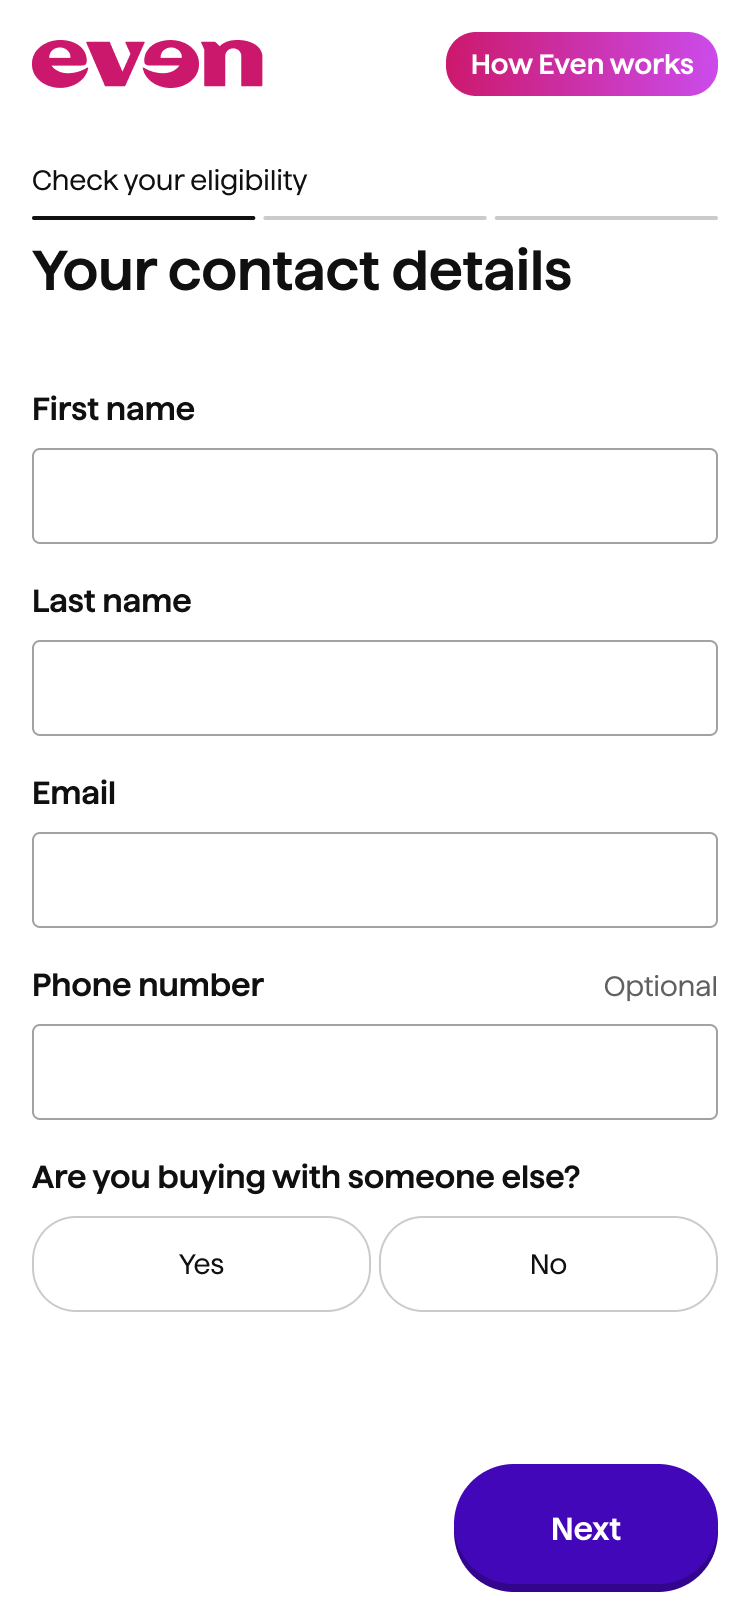Image resolution: width=750 pixels, height=1624 pixels.
Task: Click the Check your eligibility step title
Action: pyautogui.click(x=169, y=181)
